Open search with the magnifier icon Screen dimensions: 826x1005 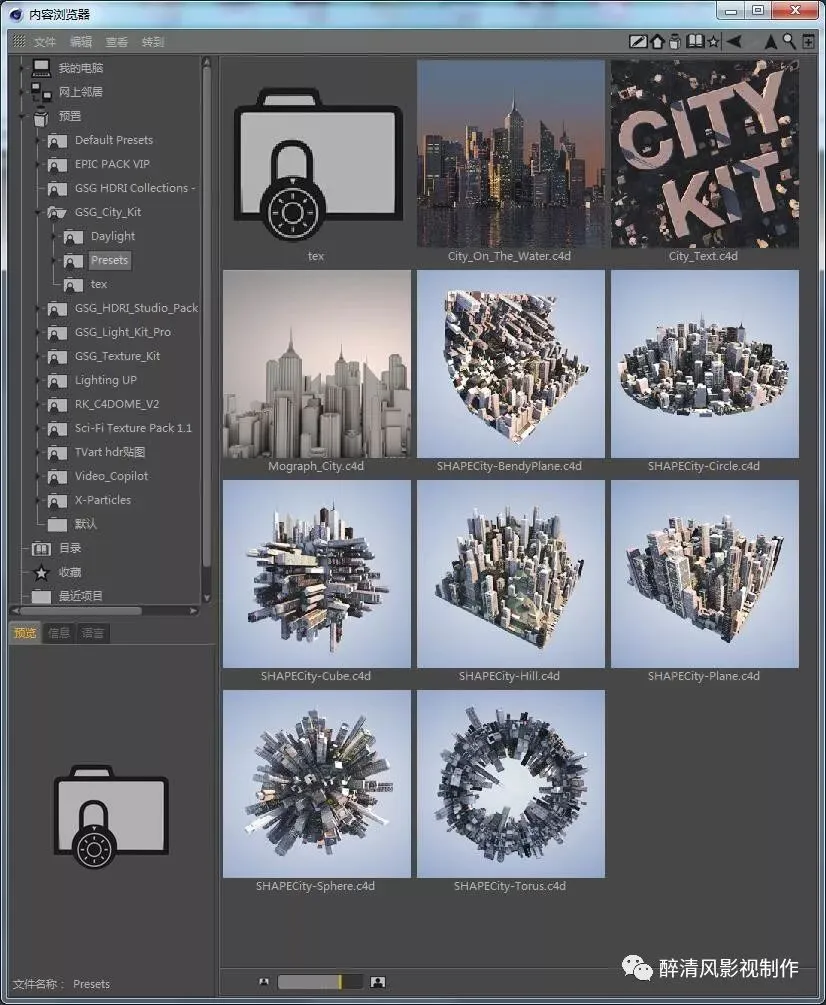tap(789, 42)
